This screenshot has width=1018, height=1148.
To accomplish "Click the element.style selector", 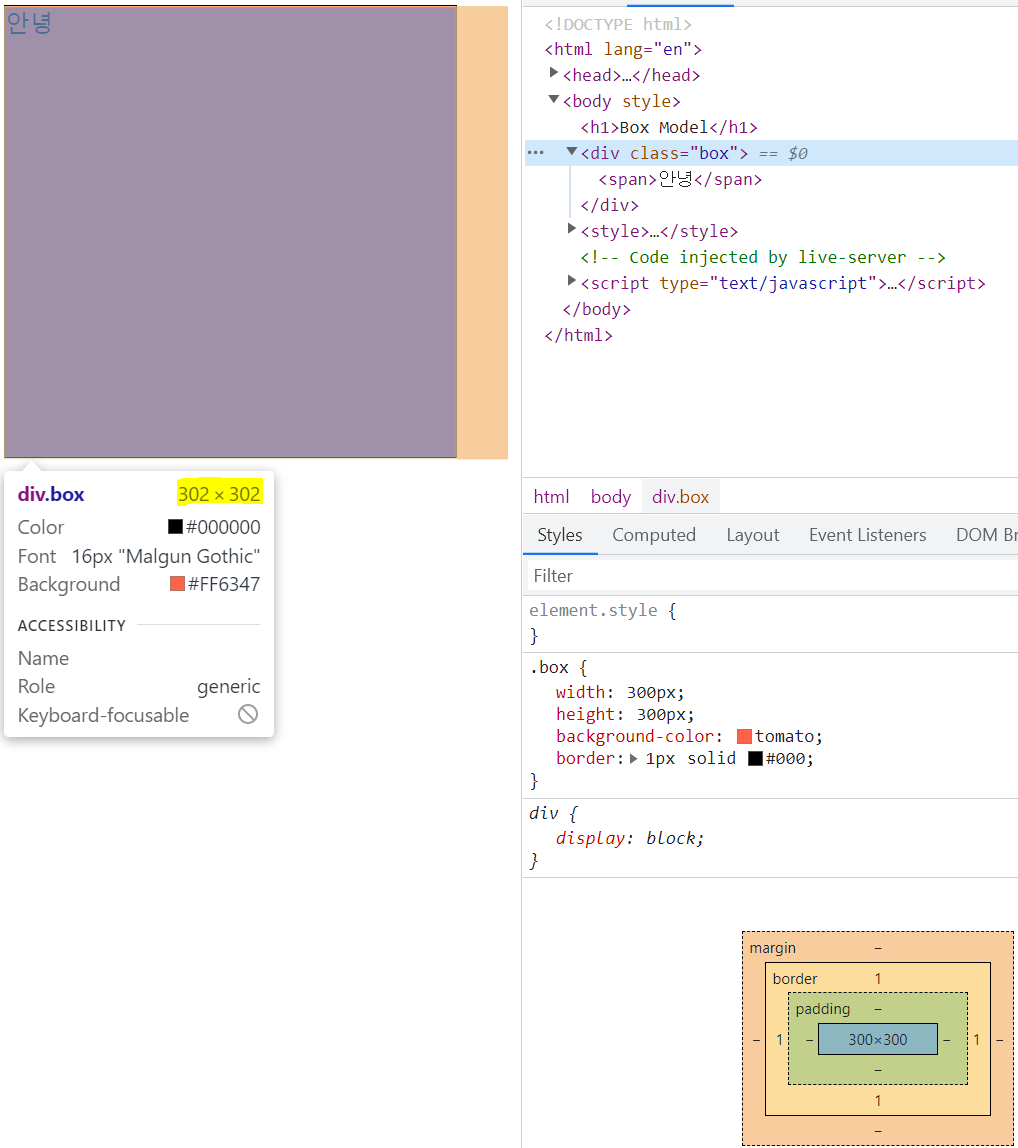I will (593, 611).
